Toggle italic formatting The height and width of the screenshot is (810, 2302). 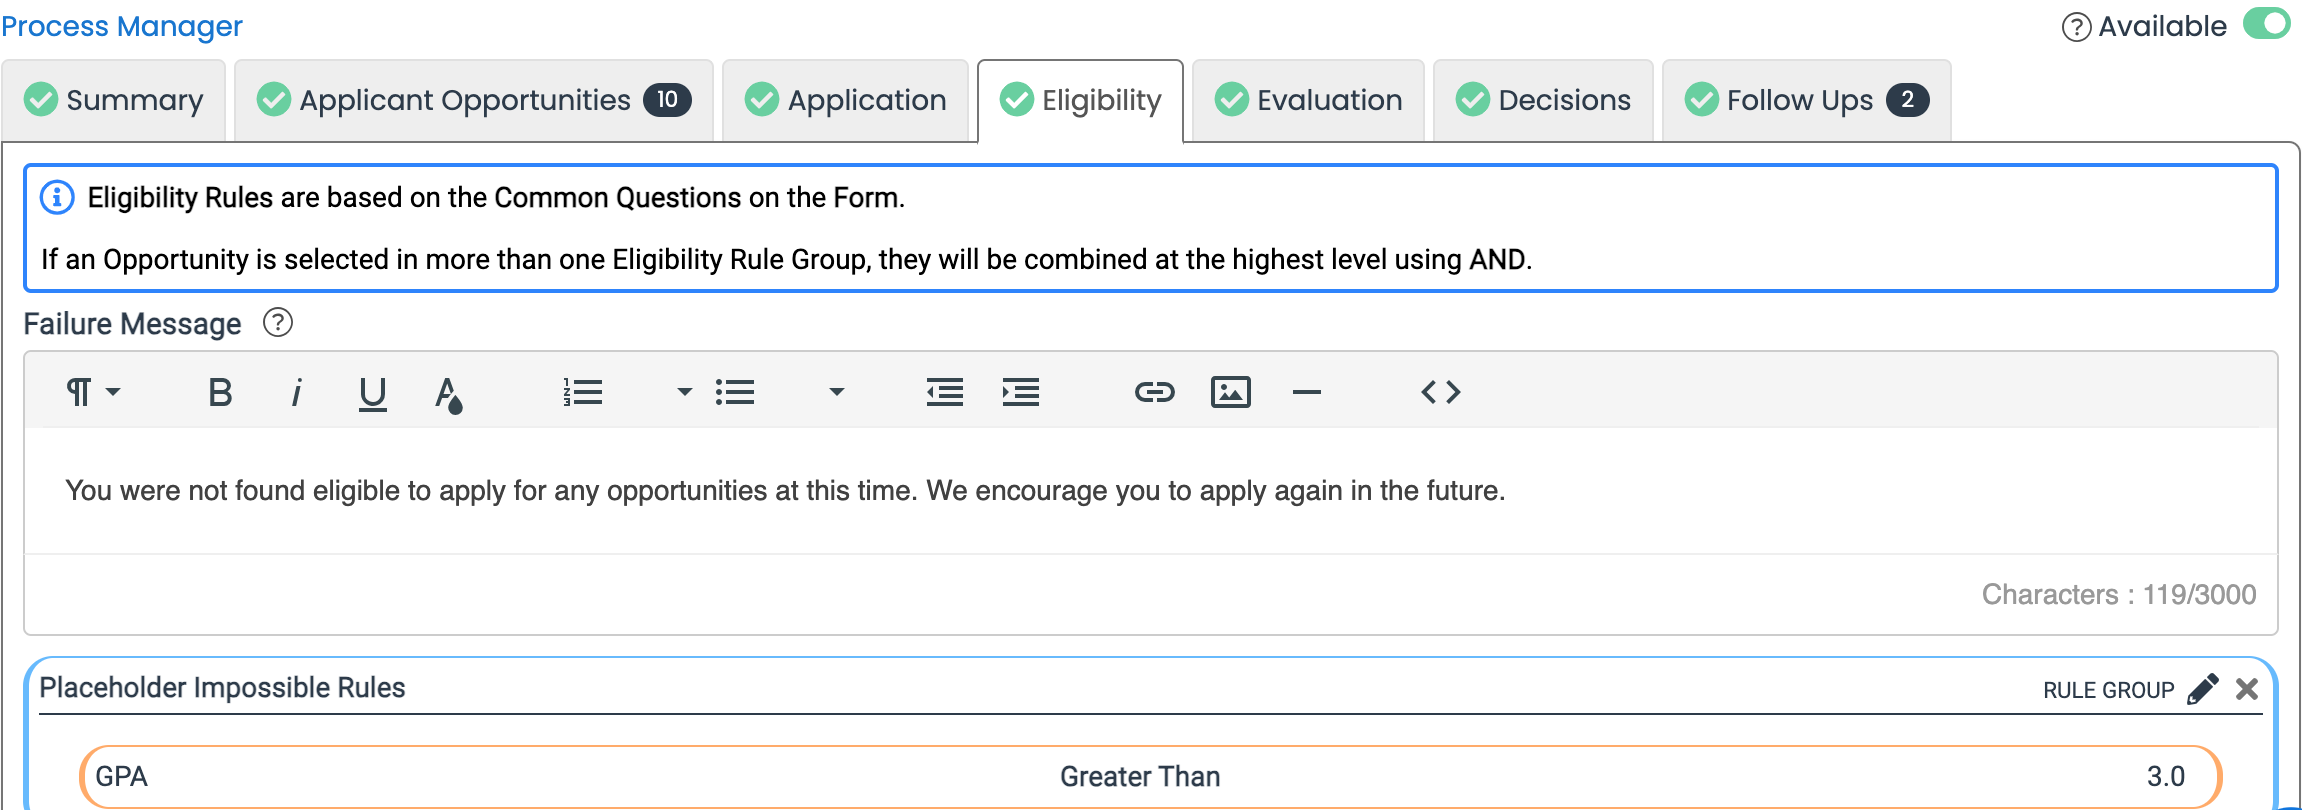[296, 392]
